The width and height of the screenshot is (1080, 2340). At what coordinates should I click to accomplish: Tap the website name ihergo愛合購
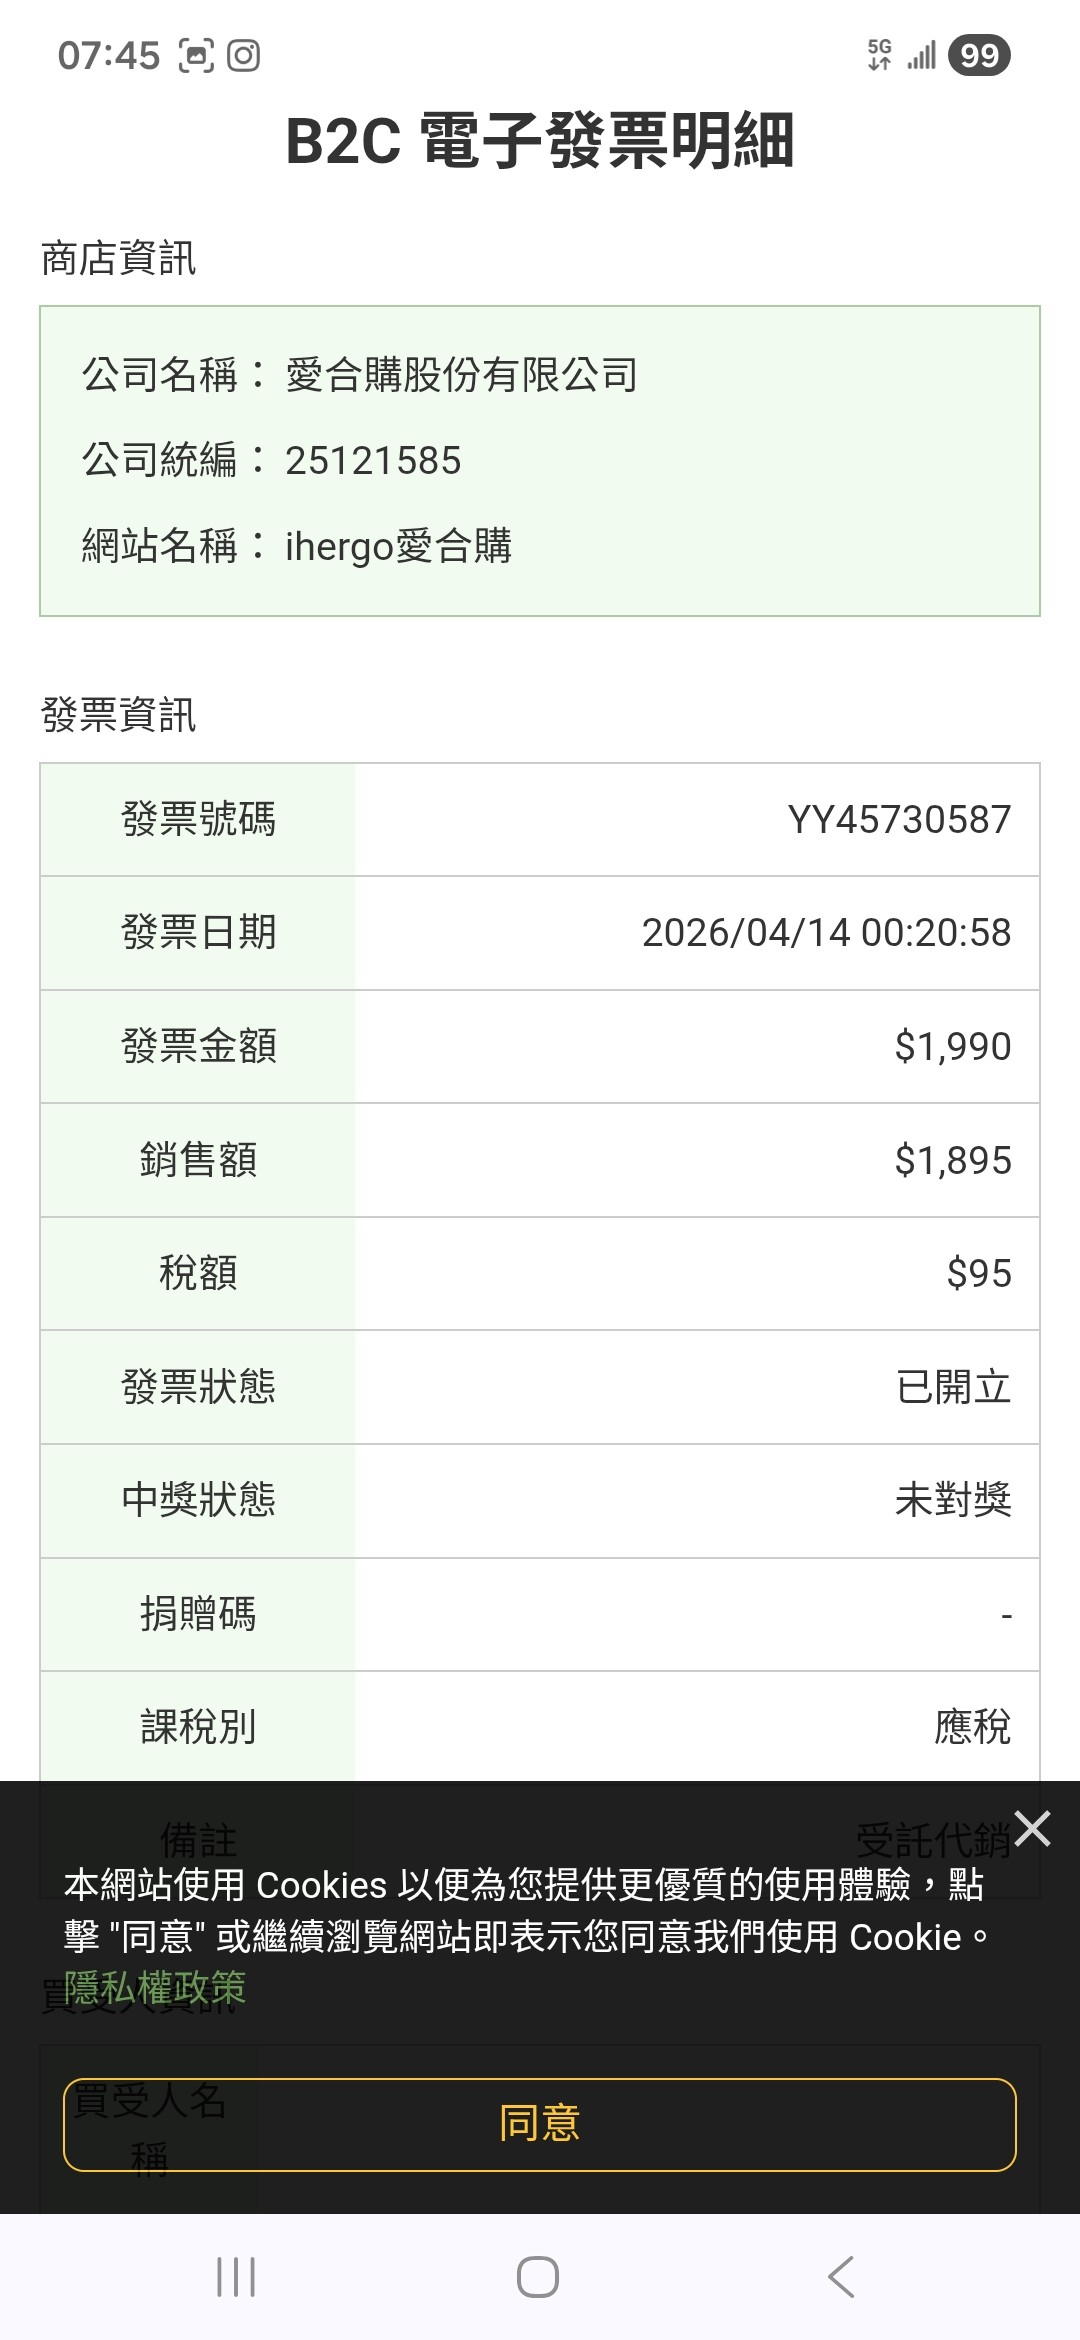click(398, 547)
